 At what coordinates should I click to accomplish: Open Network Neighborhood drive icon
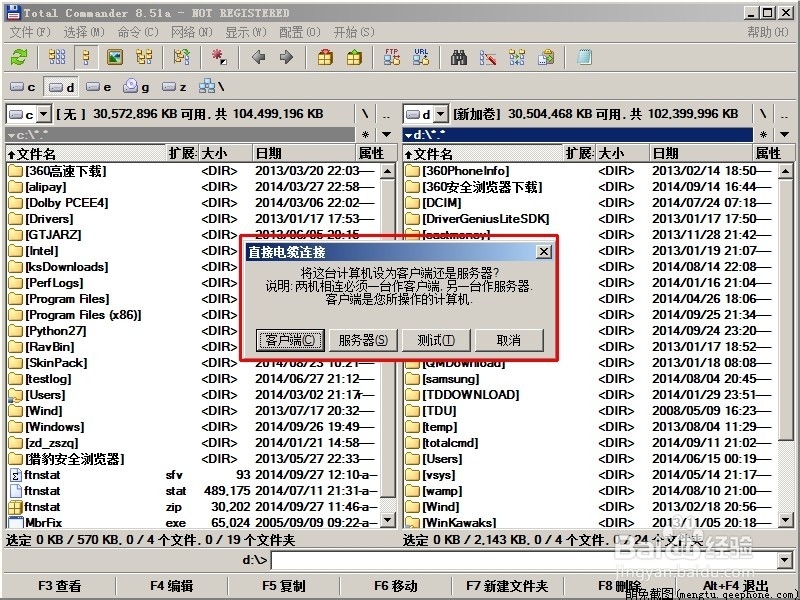[x=211, y=87]
